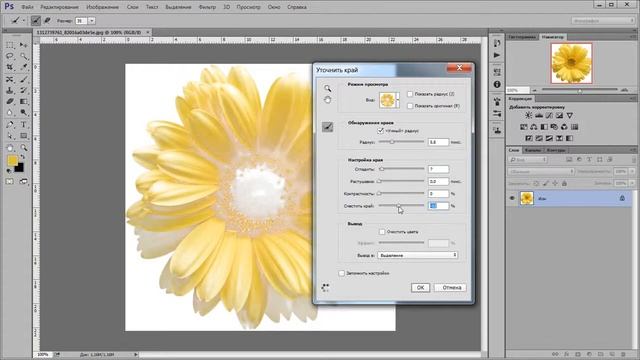
Task: Open tool preset picker arrow
Action: 24,20
